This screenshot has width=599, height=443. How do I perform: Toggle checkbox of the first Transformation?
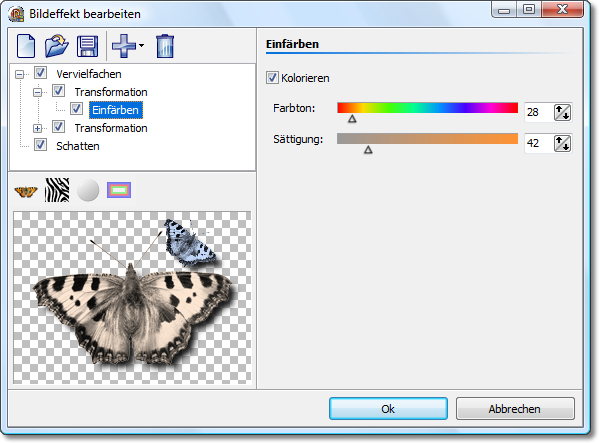pos(58,91)
